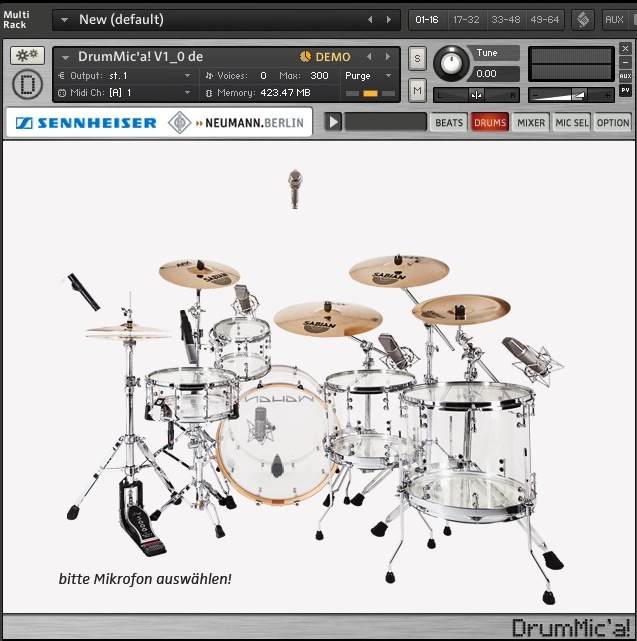Click the left crash cymbal
The image size is (637, 641).
199,274
